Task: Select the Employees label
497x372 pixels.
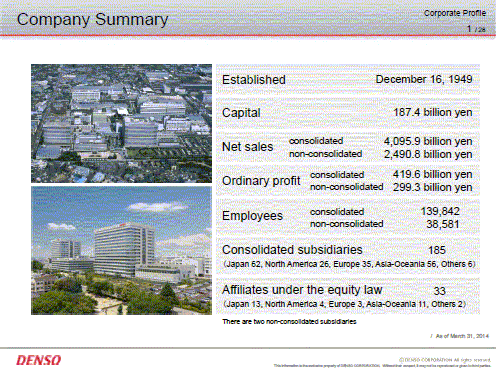Action: click(252, 216)
